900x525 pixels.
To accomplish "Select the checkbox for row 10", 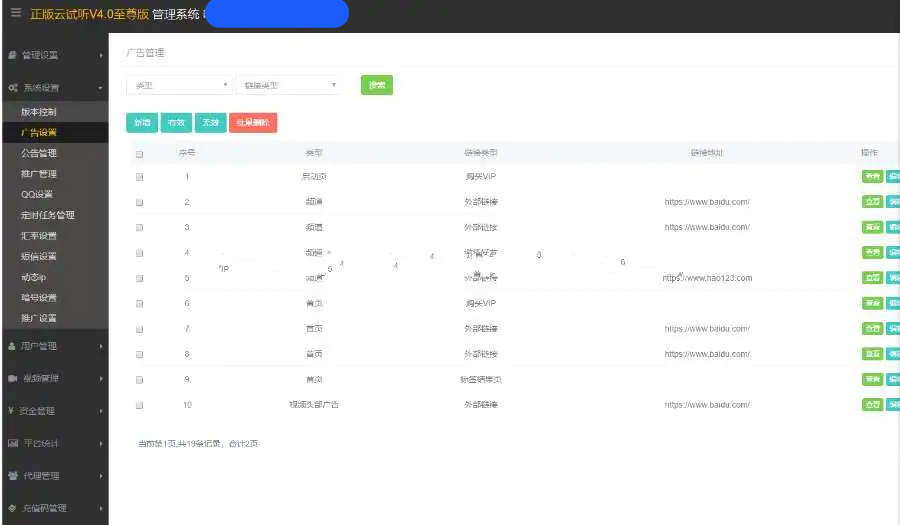I will [x=140, y=405].
